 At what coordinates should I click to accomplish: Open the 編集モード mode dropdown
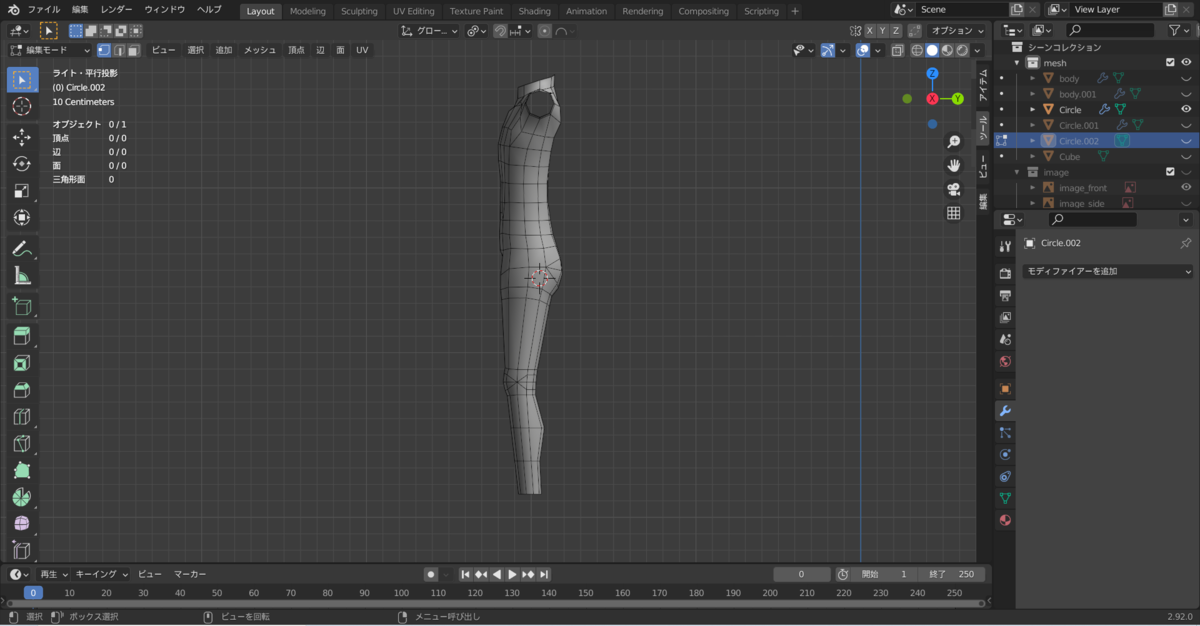tap(50, 50)
